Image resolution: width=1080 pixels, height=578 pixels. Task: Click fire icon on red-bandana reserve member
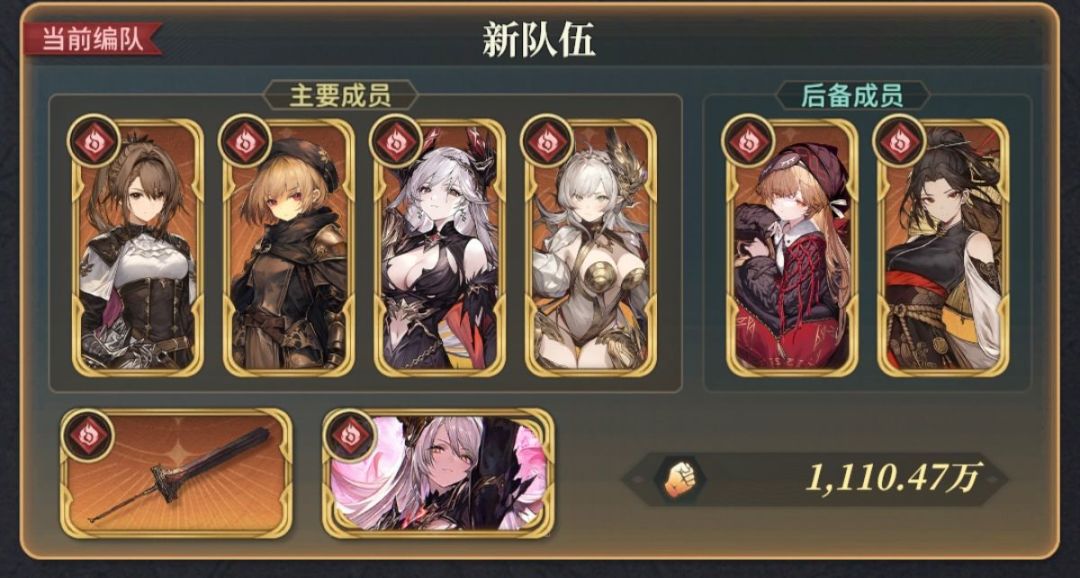point(748,143)
